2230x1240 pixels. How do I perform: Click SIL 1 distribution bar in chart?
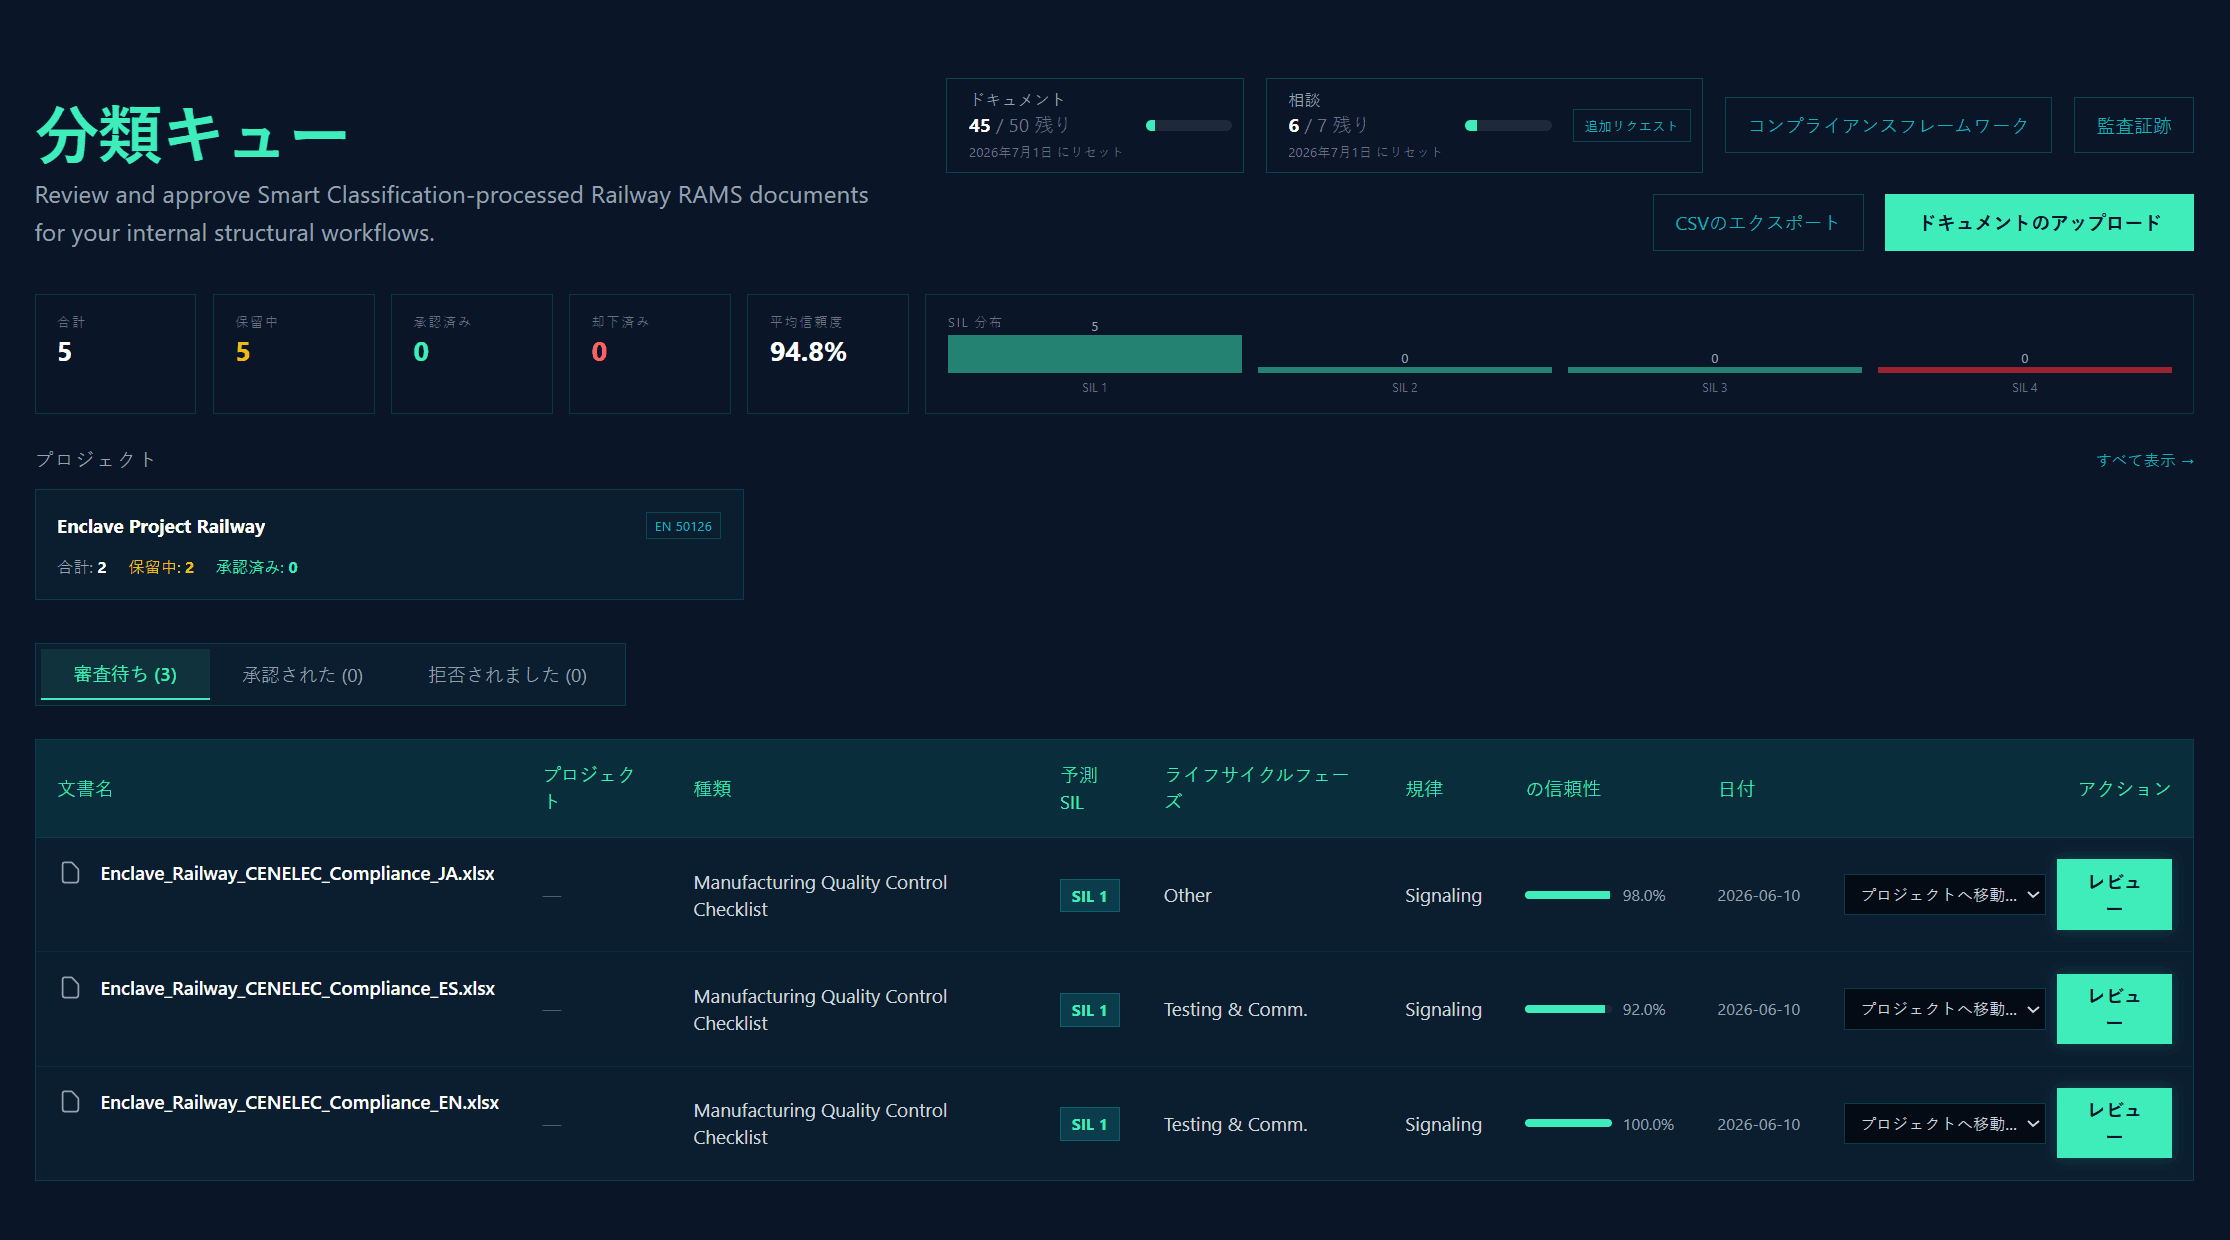[1095, 354]
